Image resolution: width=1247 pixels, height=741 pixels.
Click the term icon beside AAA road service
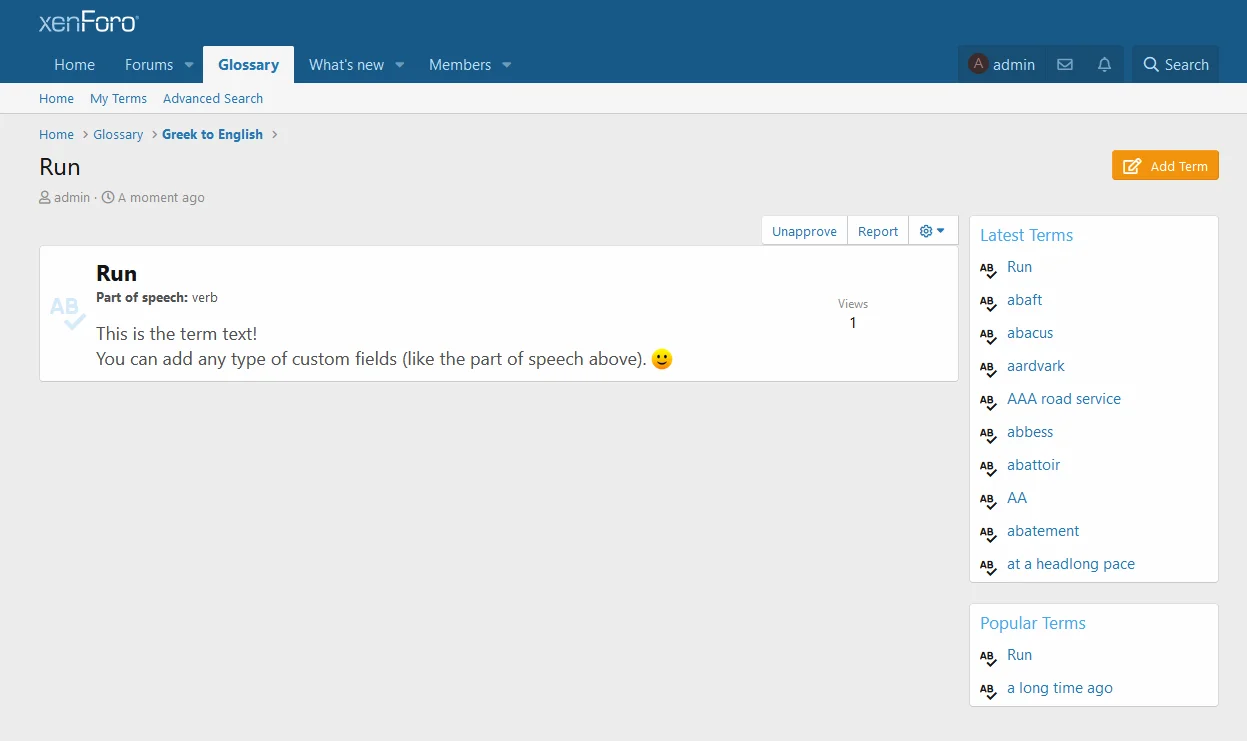(988, 400)
